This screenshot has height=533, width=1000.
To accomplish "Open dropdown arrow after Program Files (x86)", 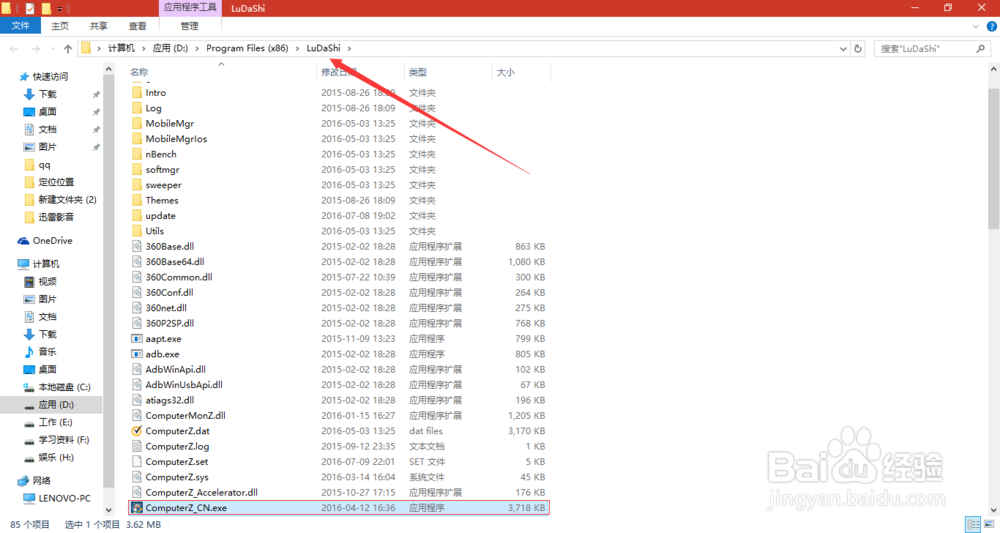I will [297, 48].
